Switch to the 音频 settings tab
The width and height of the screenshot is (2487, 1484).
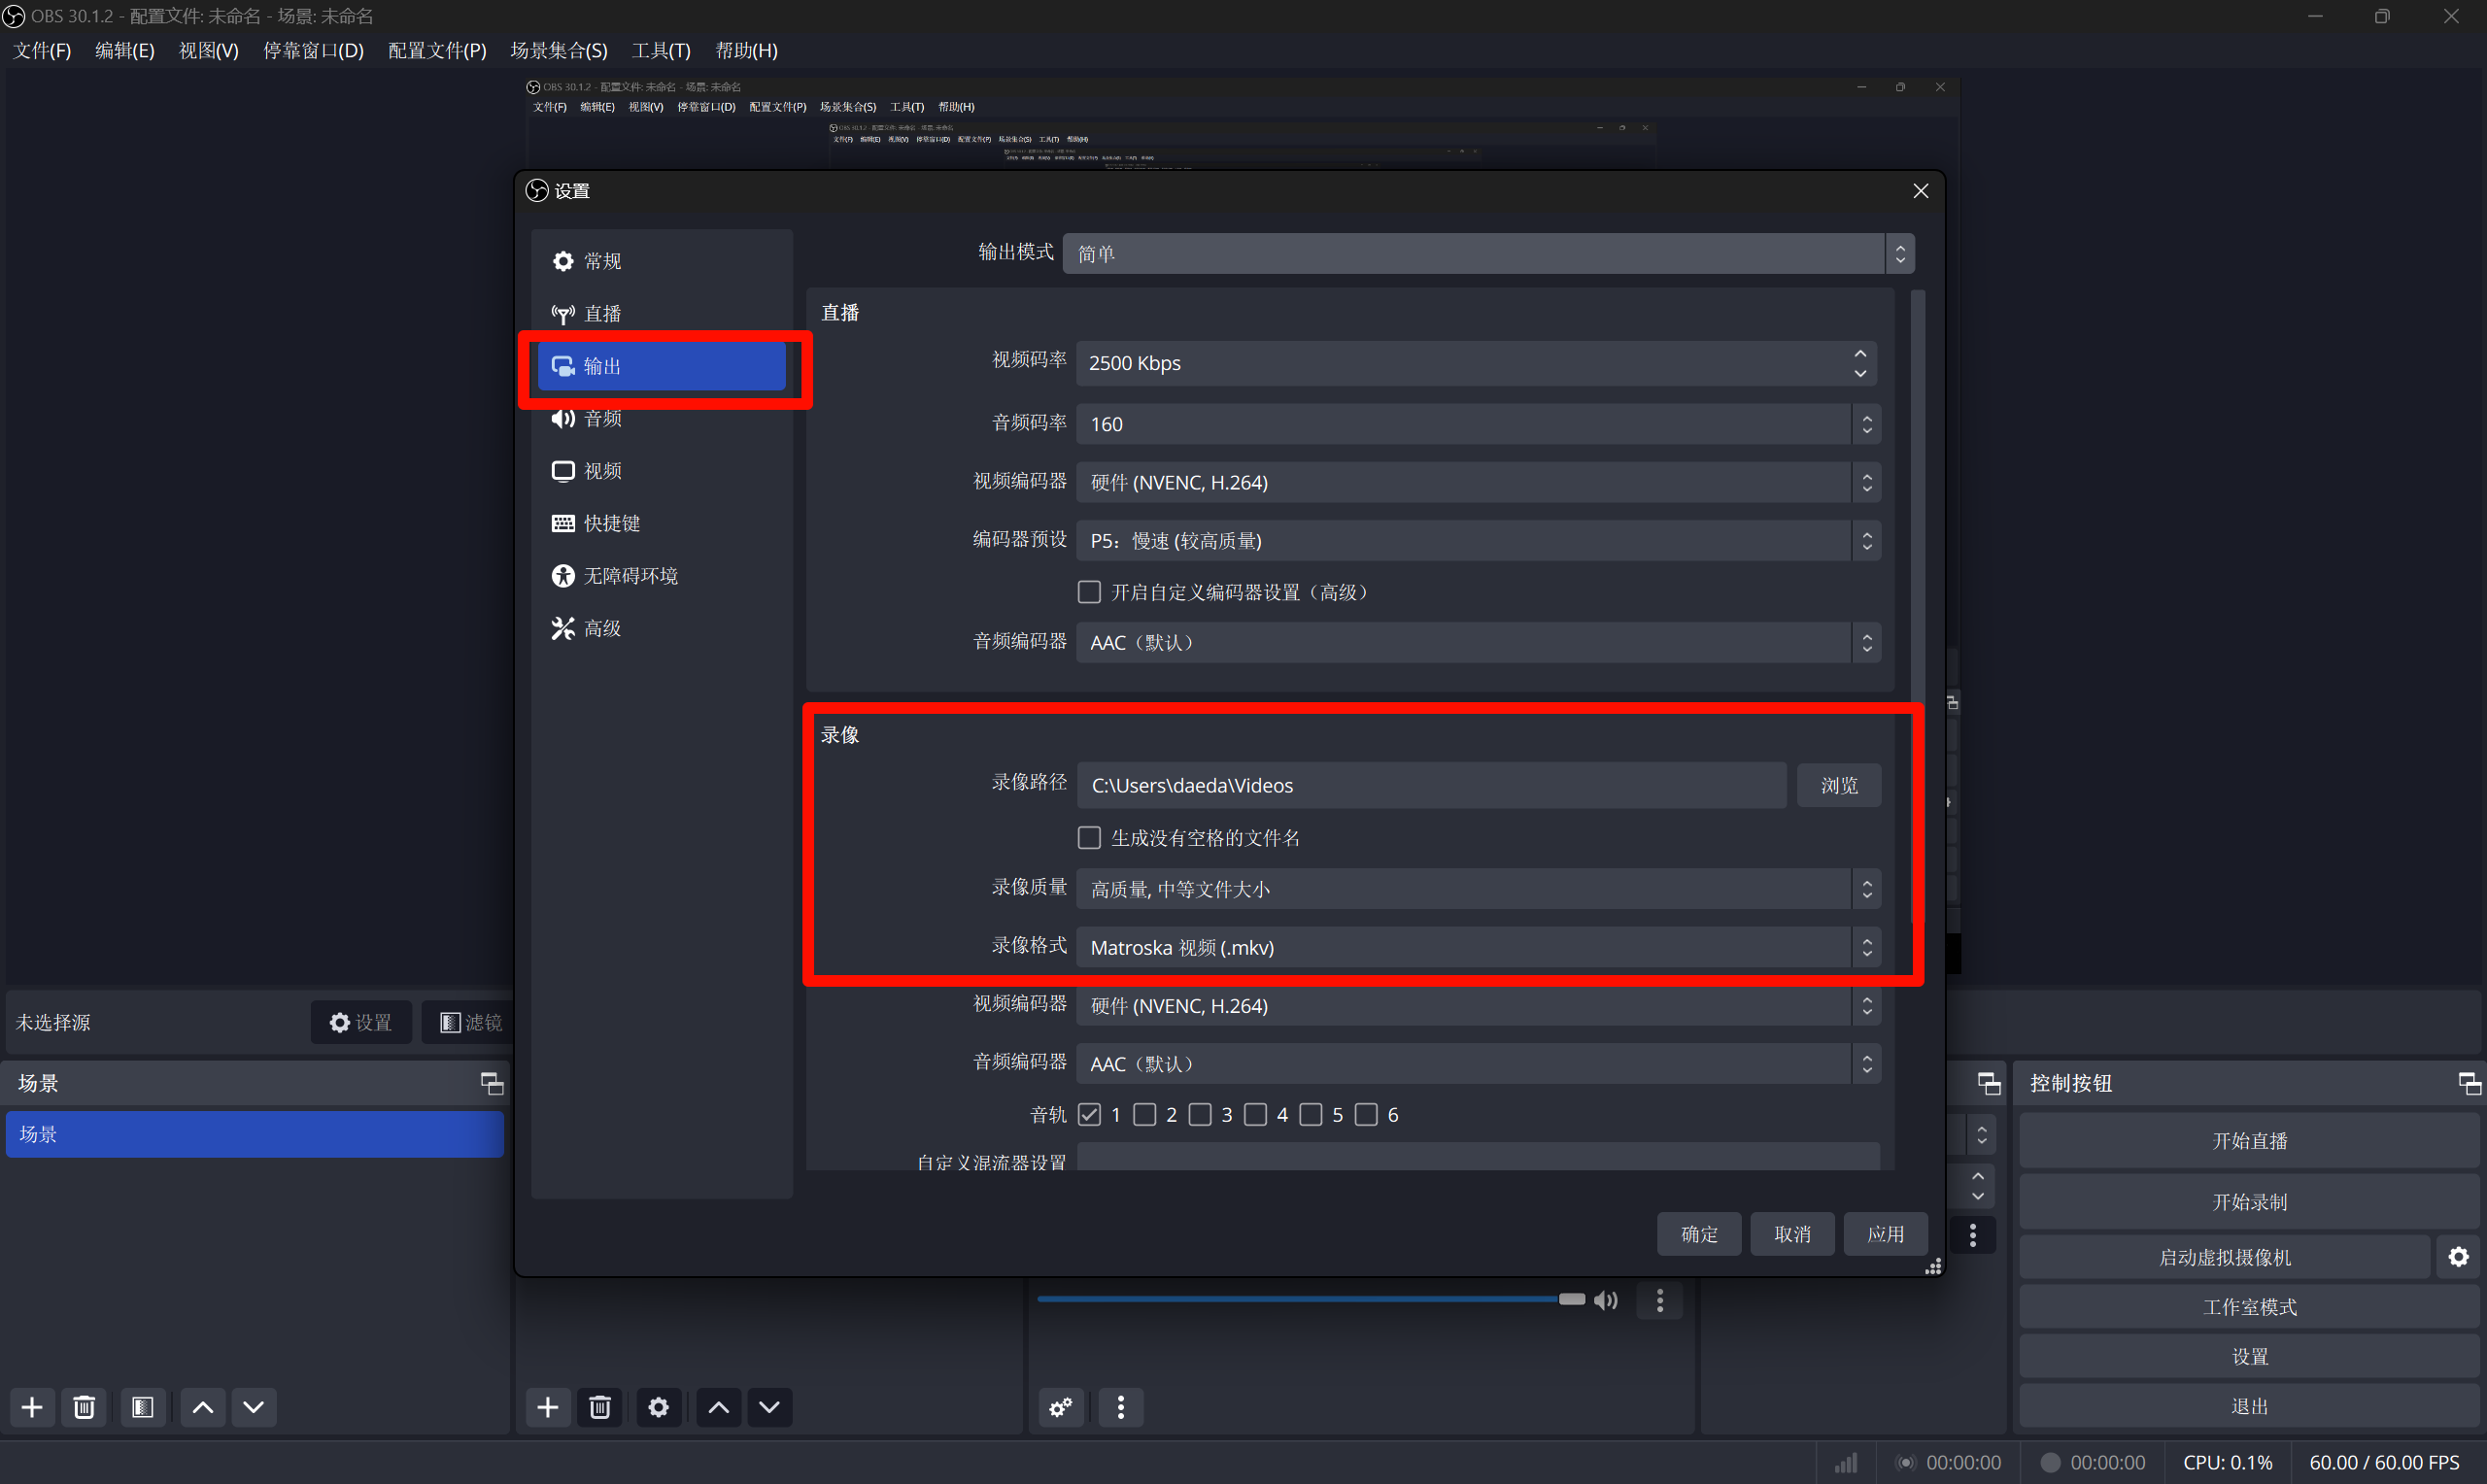click(602, 419)
